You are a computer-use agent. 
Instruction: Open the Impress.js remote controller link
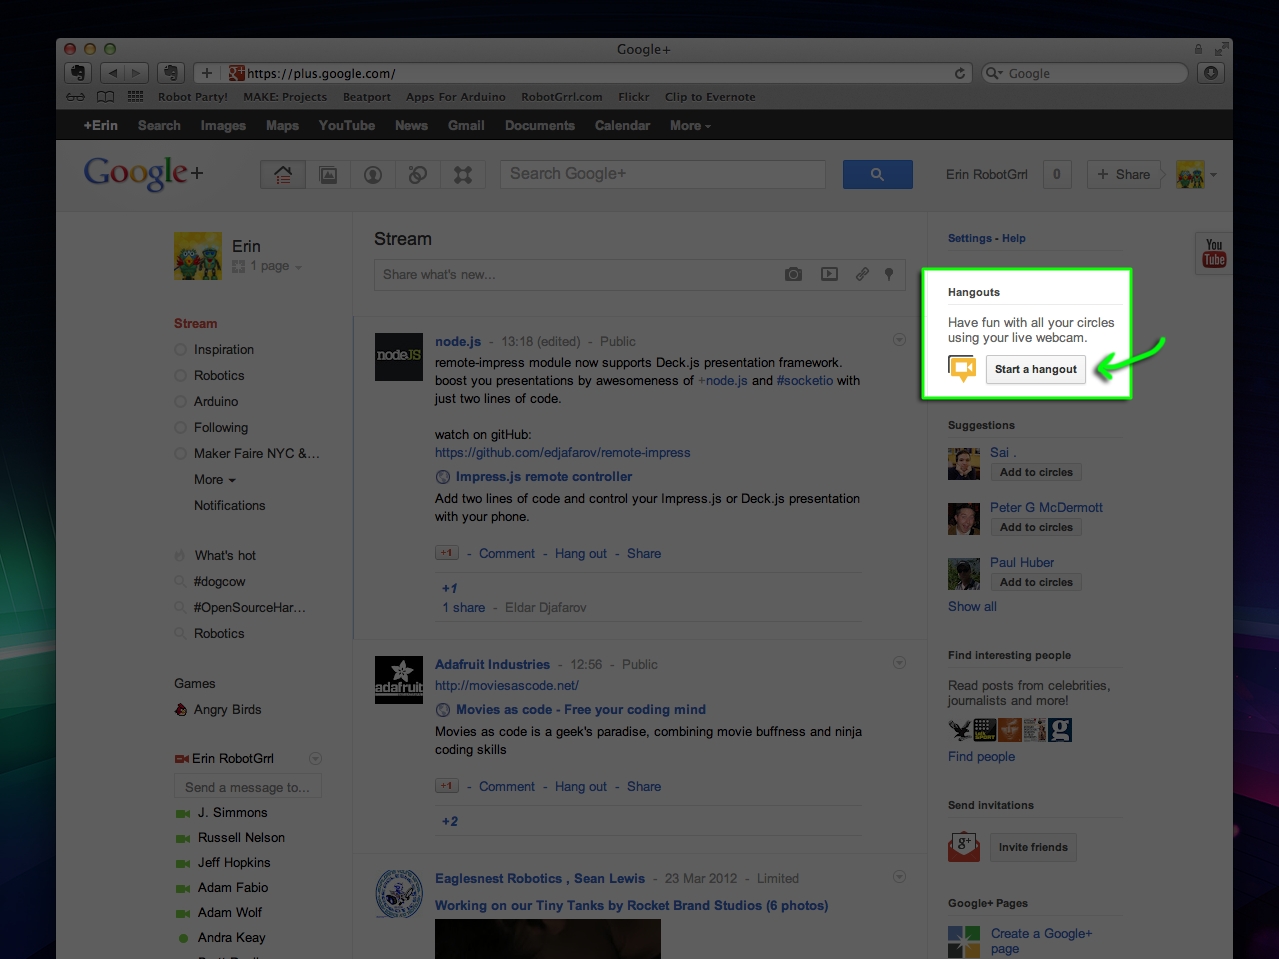click(x=544, y=477)
